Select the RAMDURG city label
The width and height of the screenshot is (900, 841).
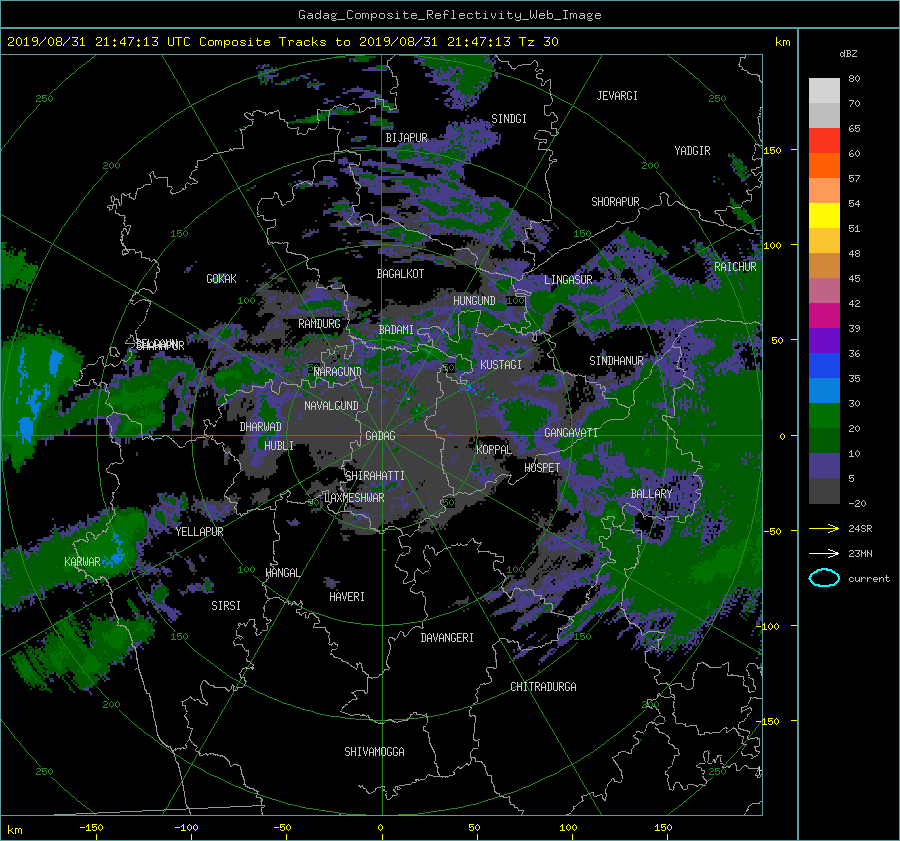[319, 324]
